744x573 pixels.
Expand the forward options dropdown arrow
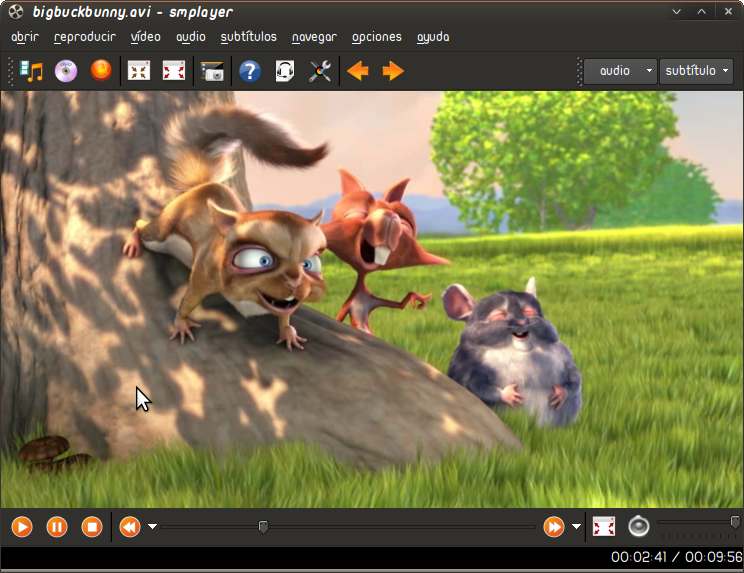(x=576, y=527)
